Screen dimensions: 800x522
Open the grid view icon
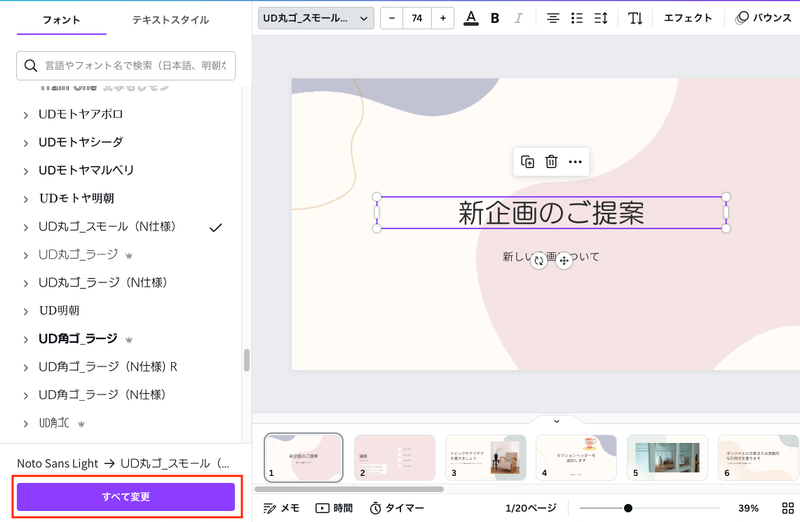(788, 508)
